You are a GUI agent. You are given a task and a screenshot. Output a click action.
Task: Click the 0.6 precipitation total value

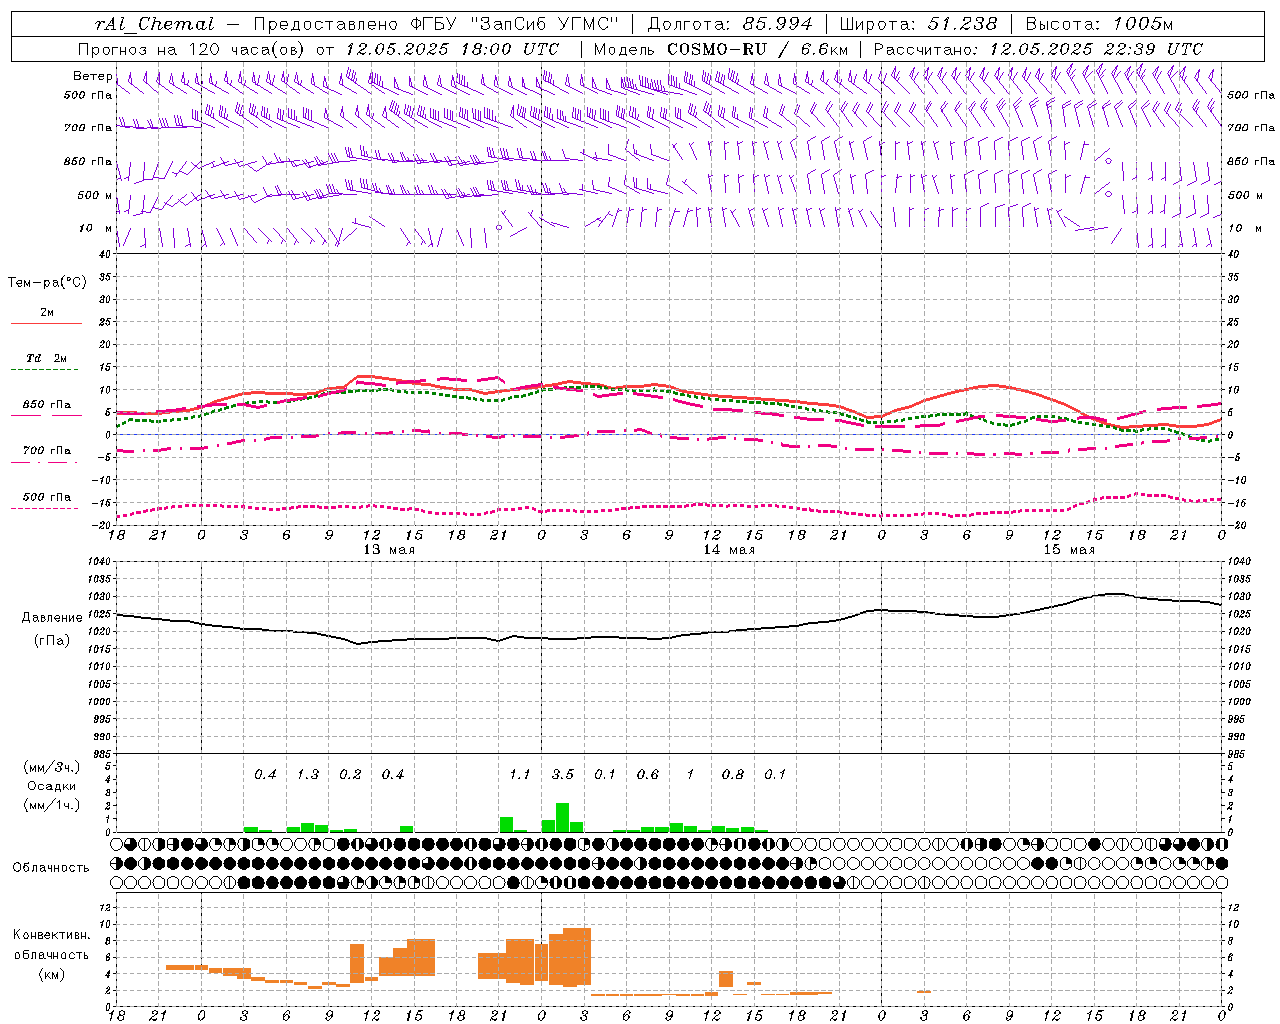pos(648,775)
